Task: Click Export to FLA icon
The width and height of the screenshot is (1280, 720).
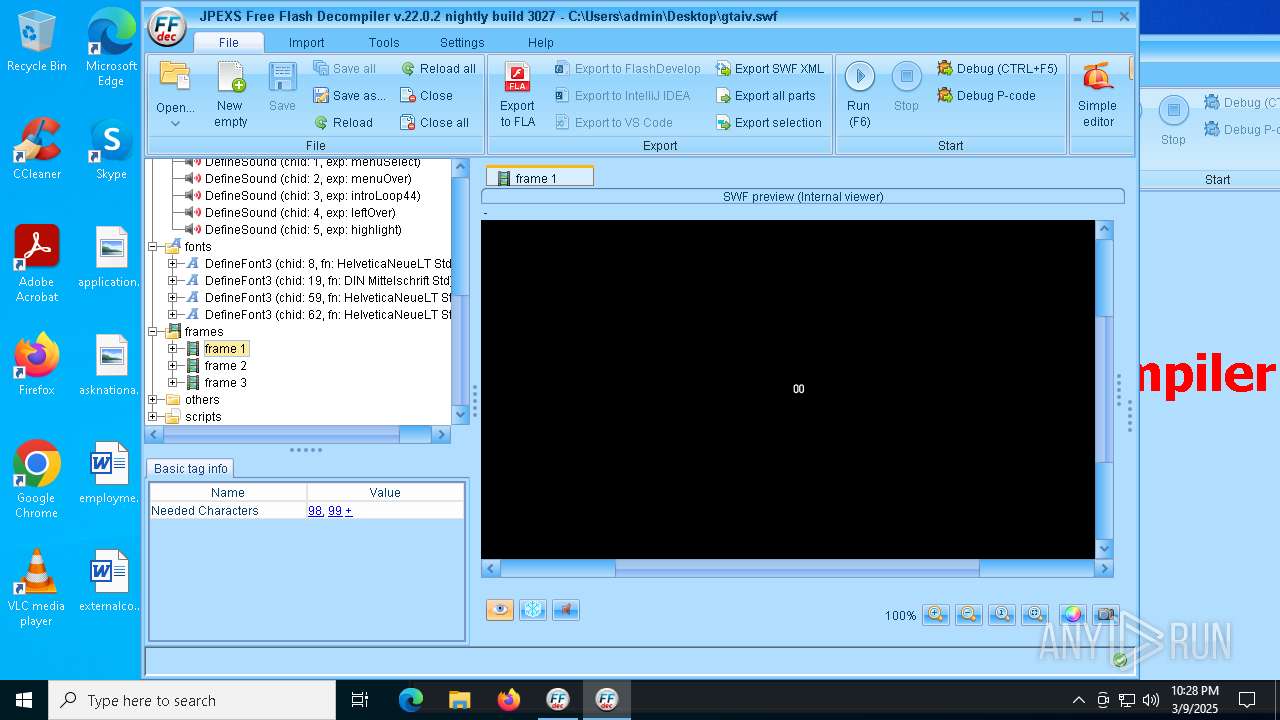Action: 517,95
